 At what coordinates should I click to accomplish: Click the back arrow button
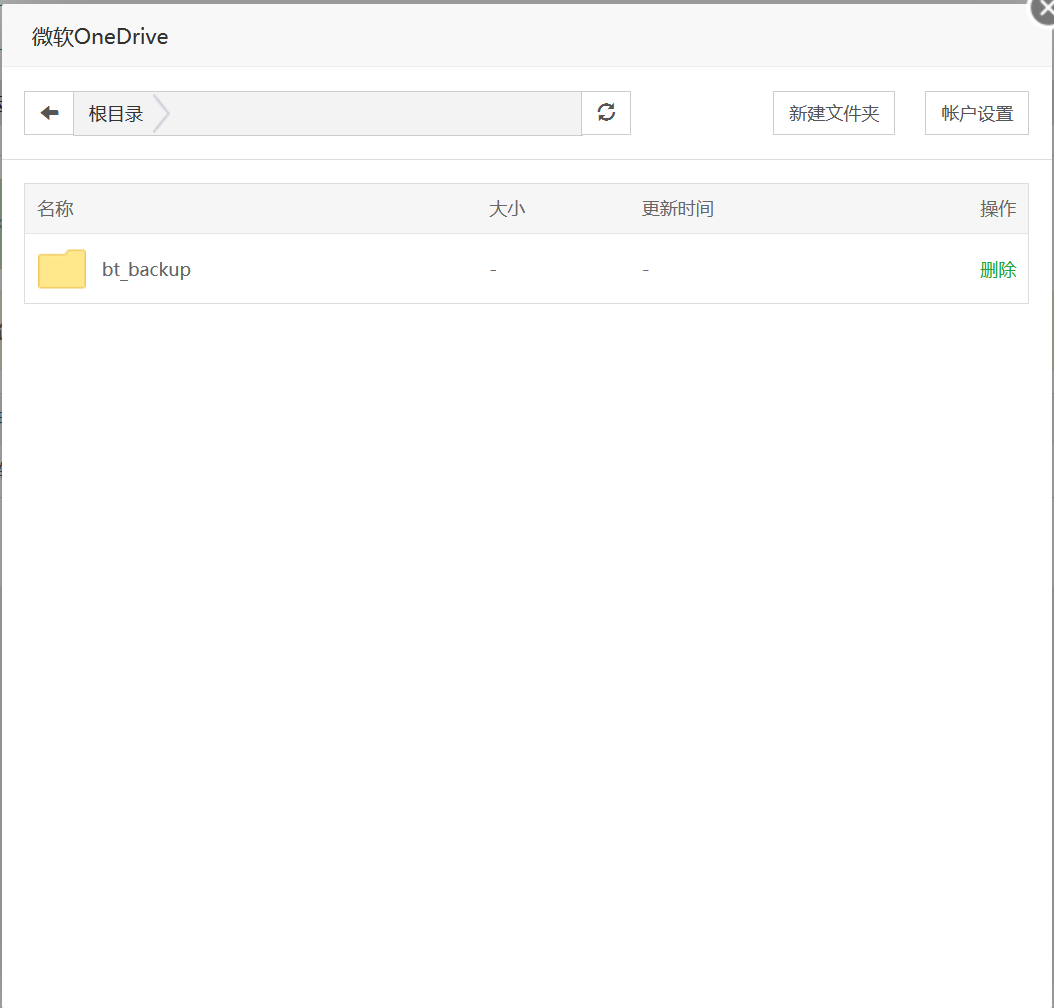pos(49,113)
